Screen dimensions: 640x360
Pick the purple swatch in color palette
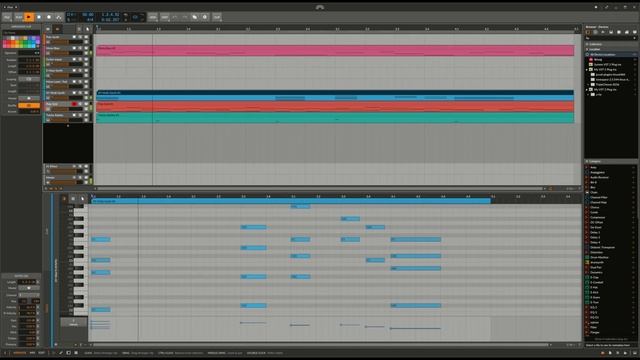pyautogui.click(x=37, y=38)
